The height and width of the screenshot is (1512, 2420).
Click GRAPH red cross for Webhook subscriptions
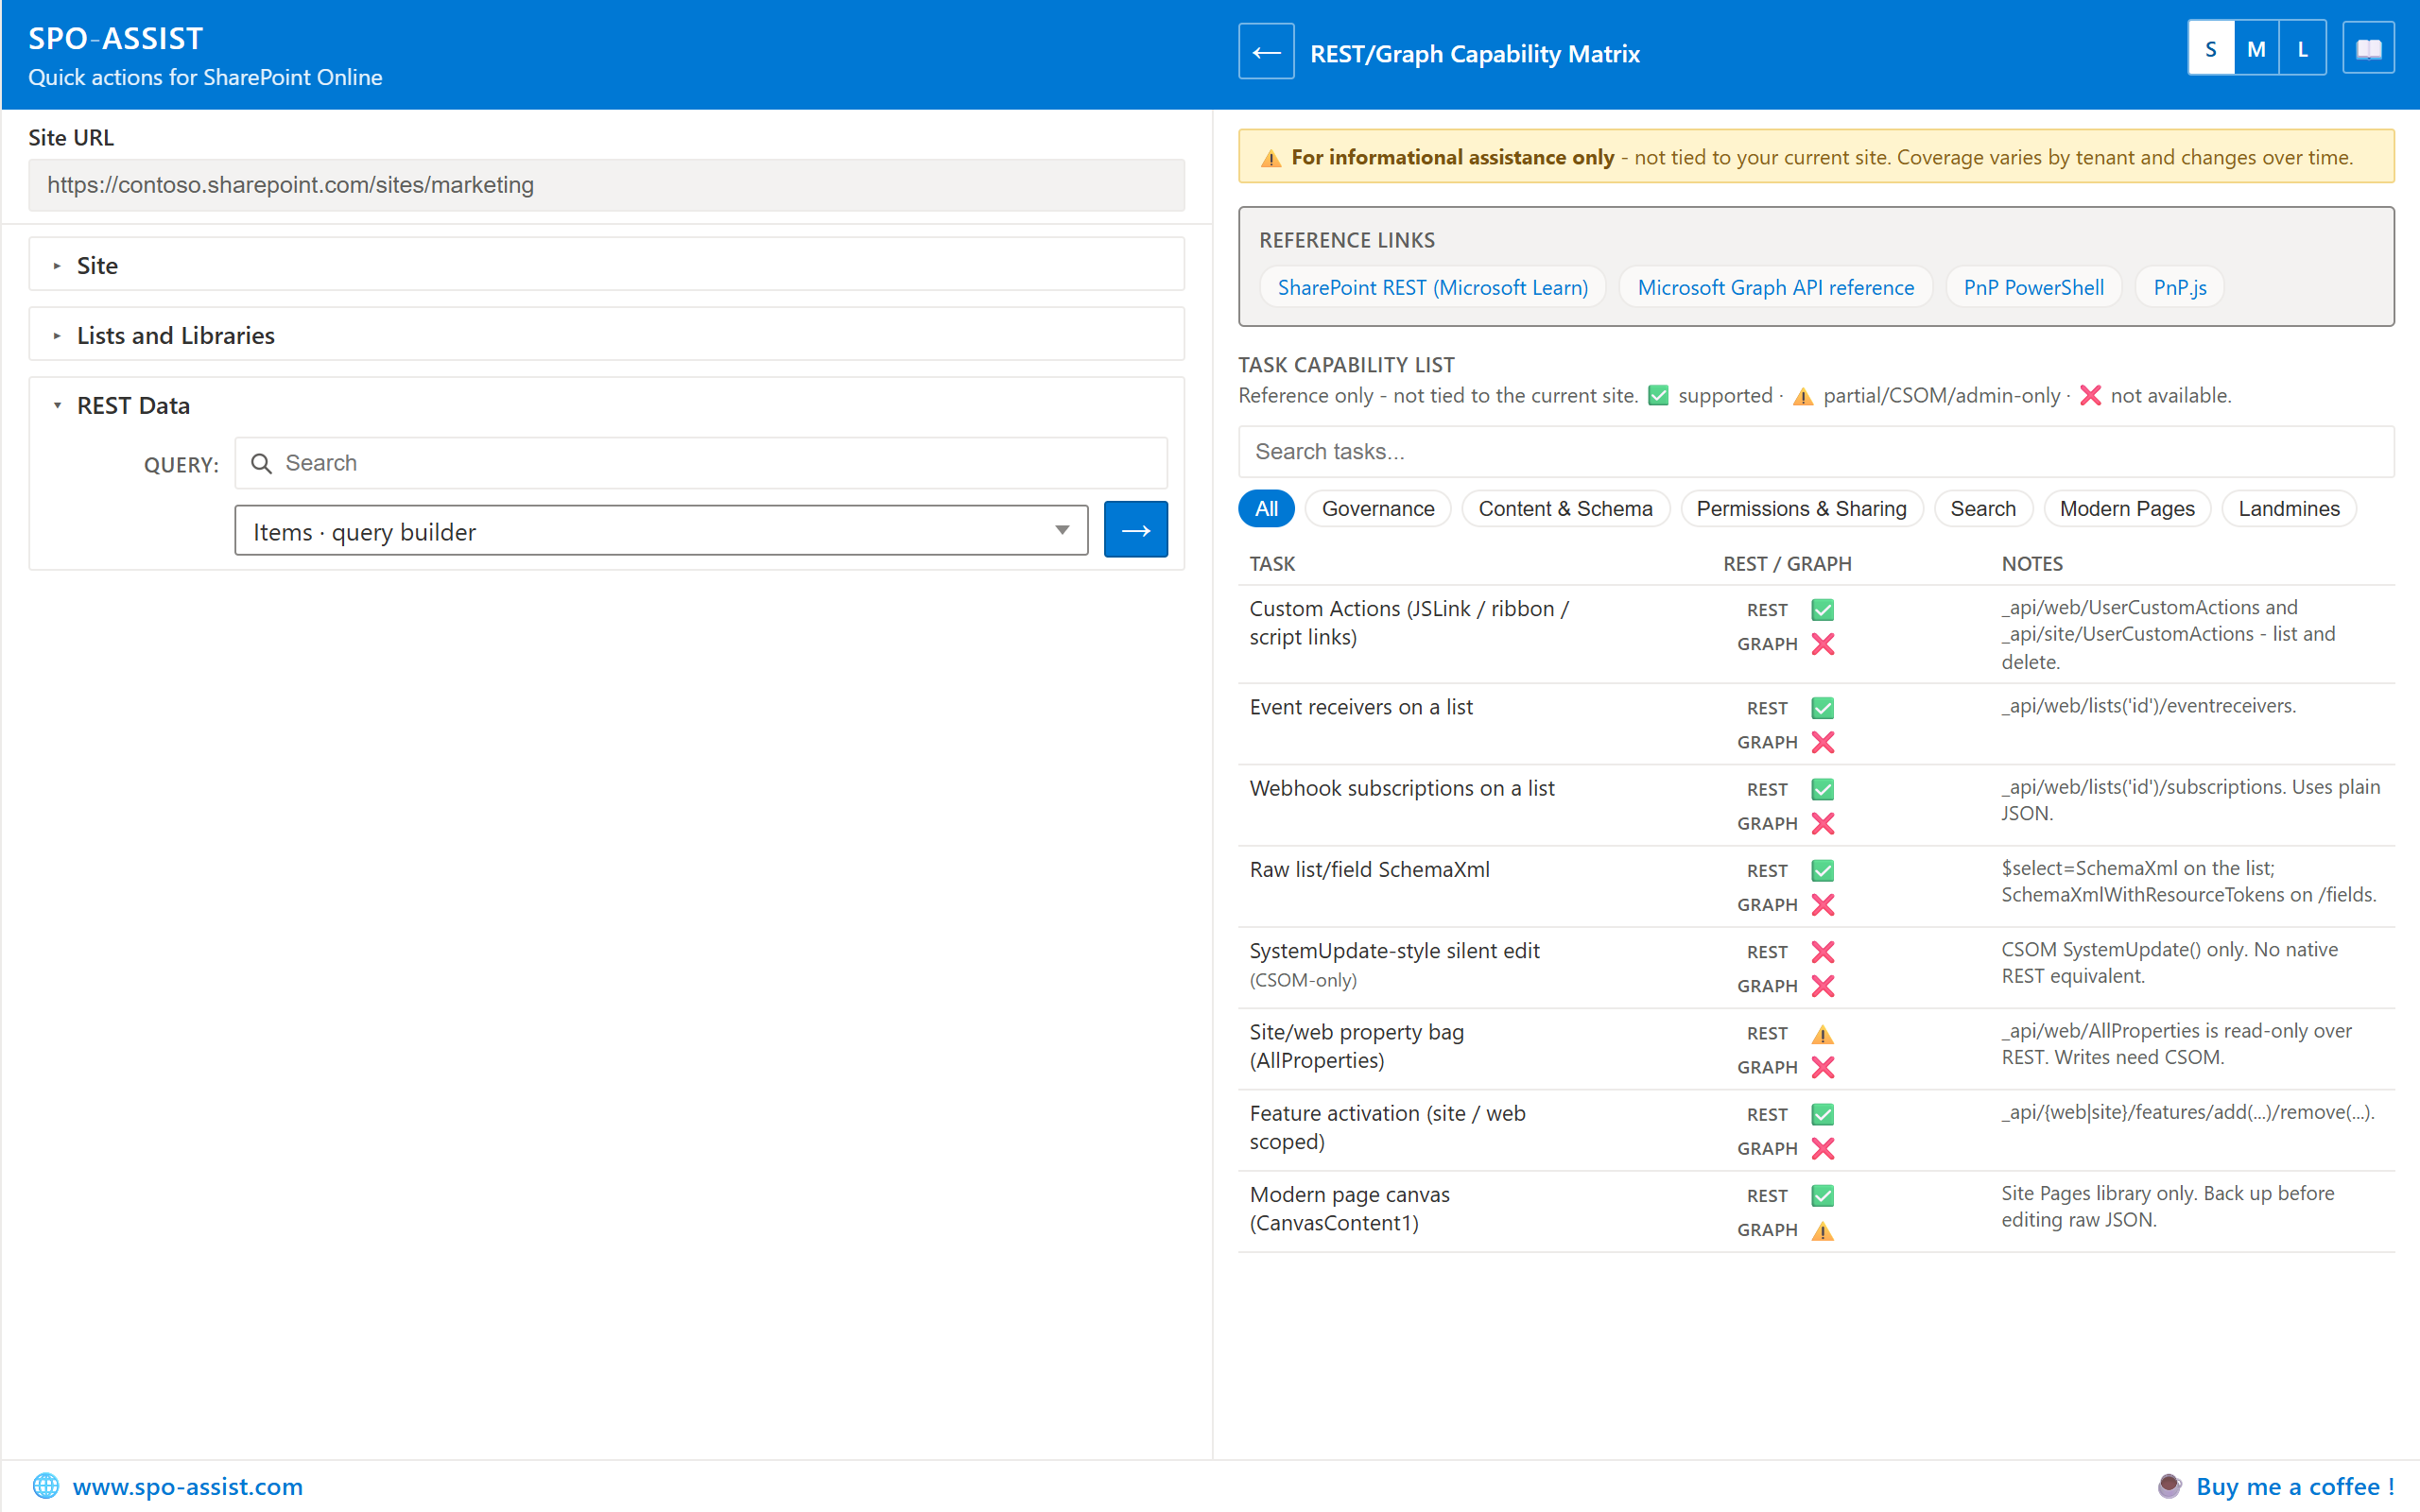(x=1822, y=823)
